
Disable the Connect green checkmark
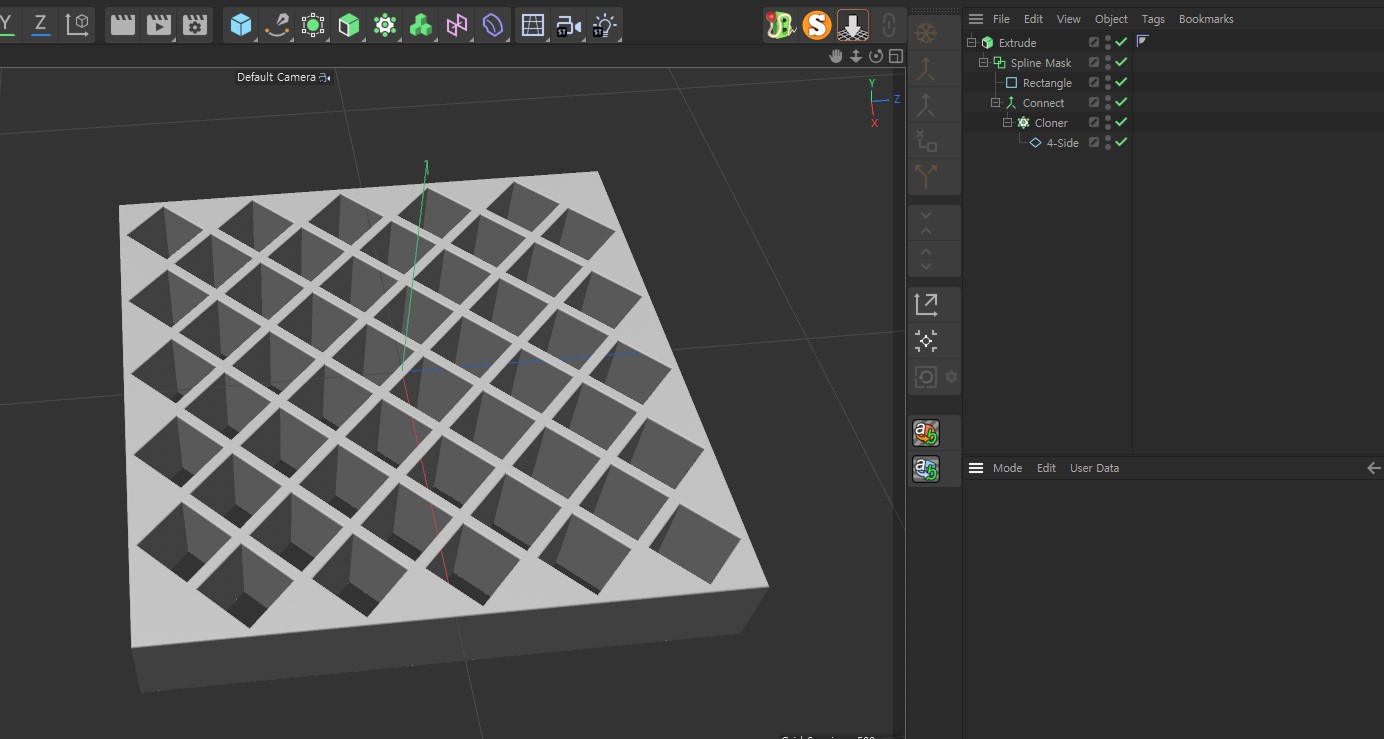(1121, 102)
